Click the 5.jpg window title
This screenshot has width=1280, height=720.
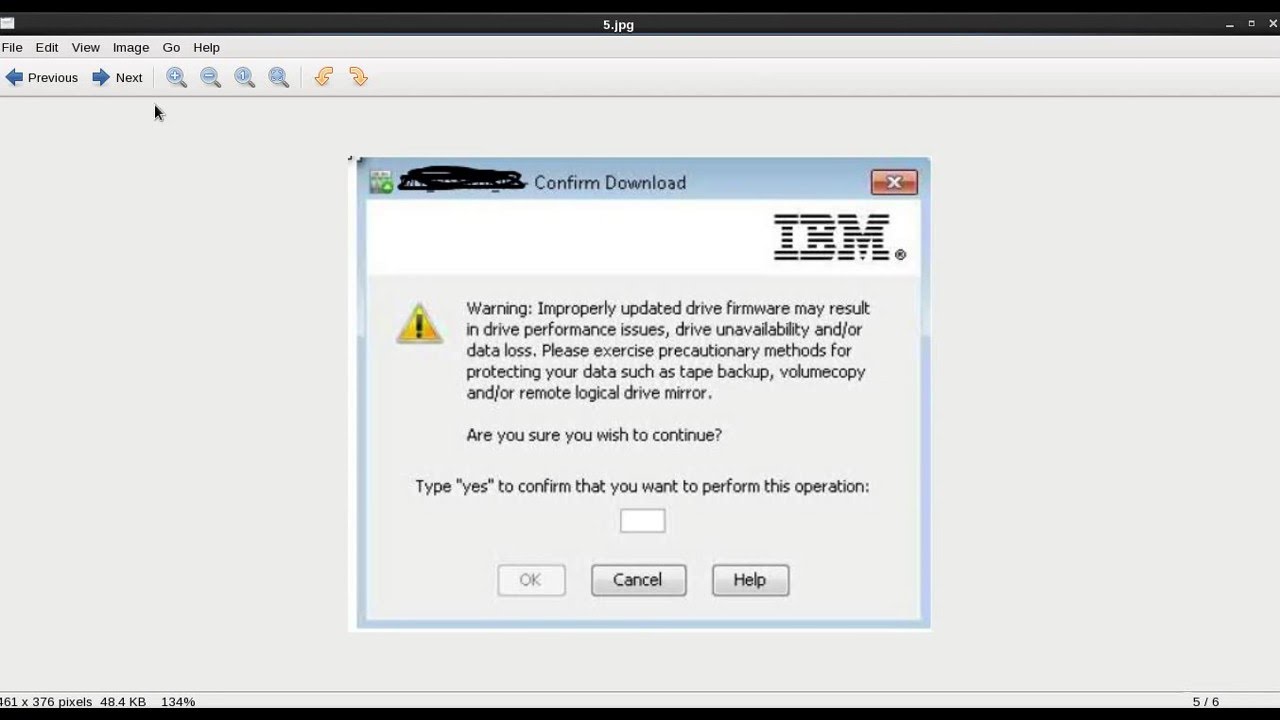[x=618, y=25]
